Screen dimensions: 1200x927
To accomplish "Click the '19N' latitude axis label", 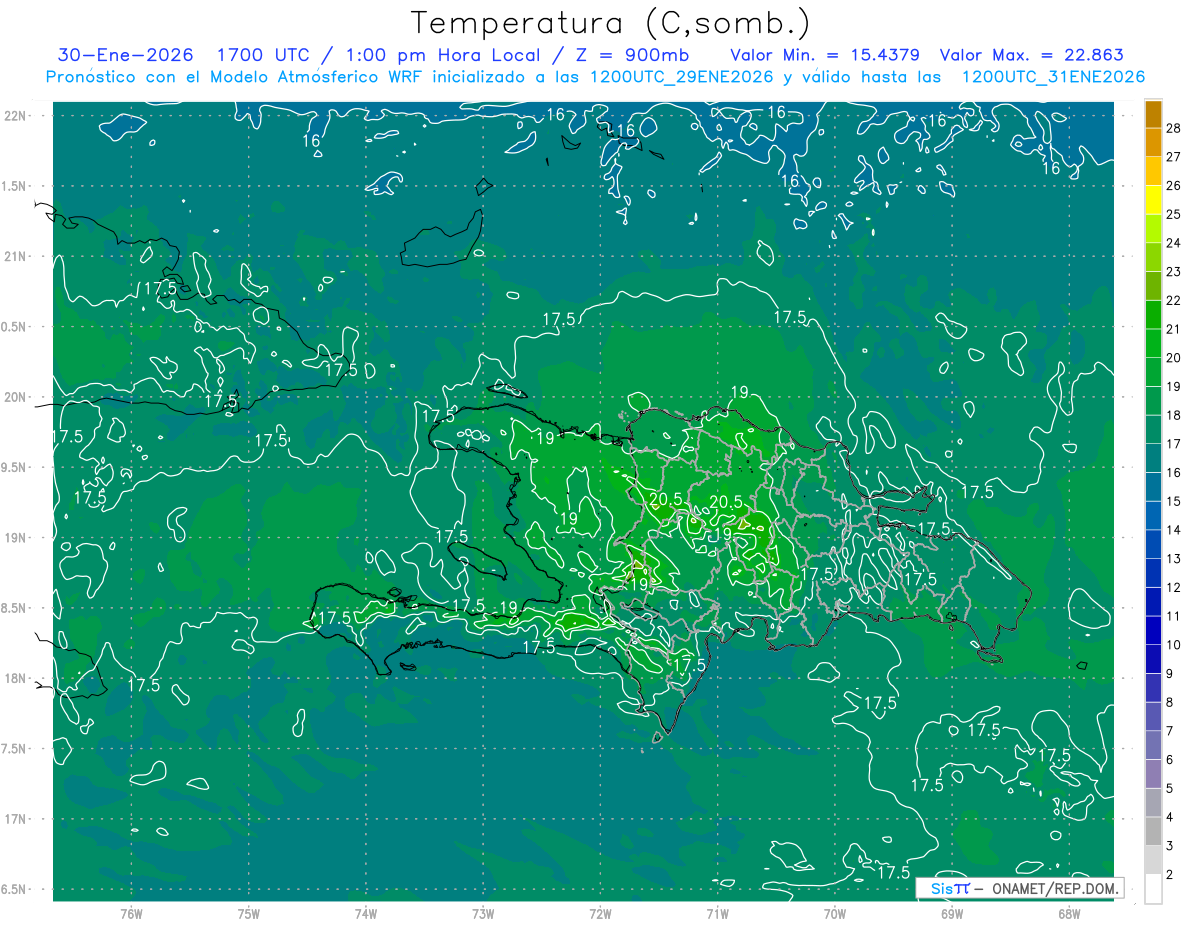I will click(14, 538).
